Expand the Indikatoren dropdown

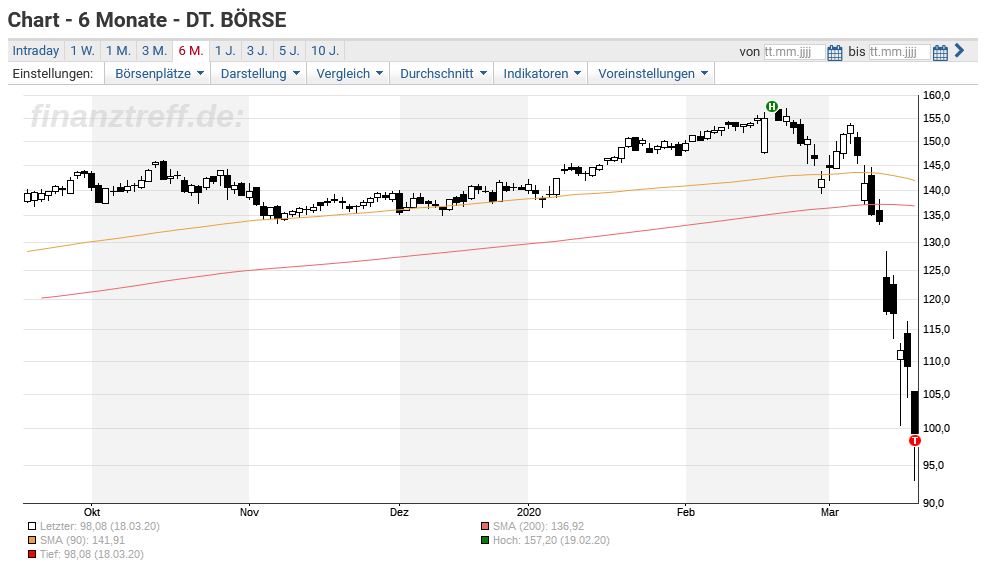542,73
